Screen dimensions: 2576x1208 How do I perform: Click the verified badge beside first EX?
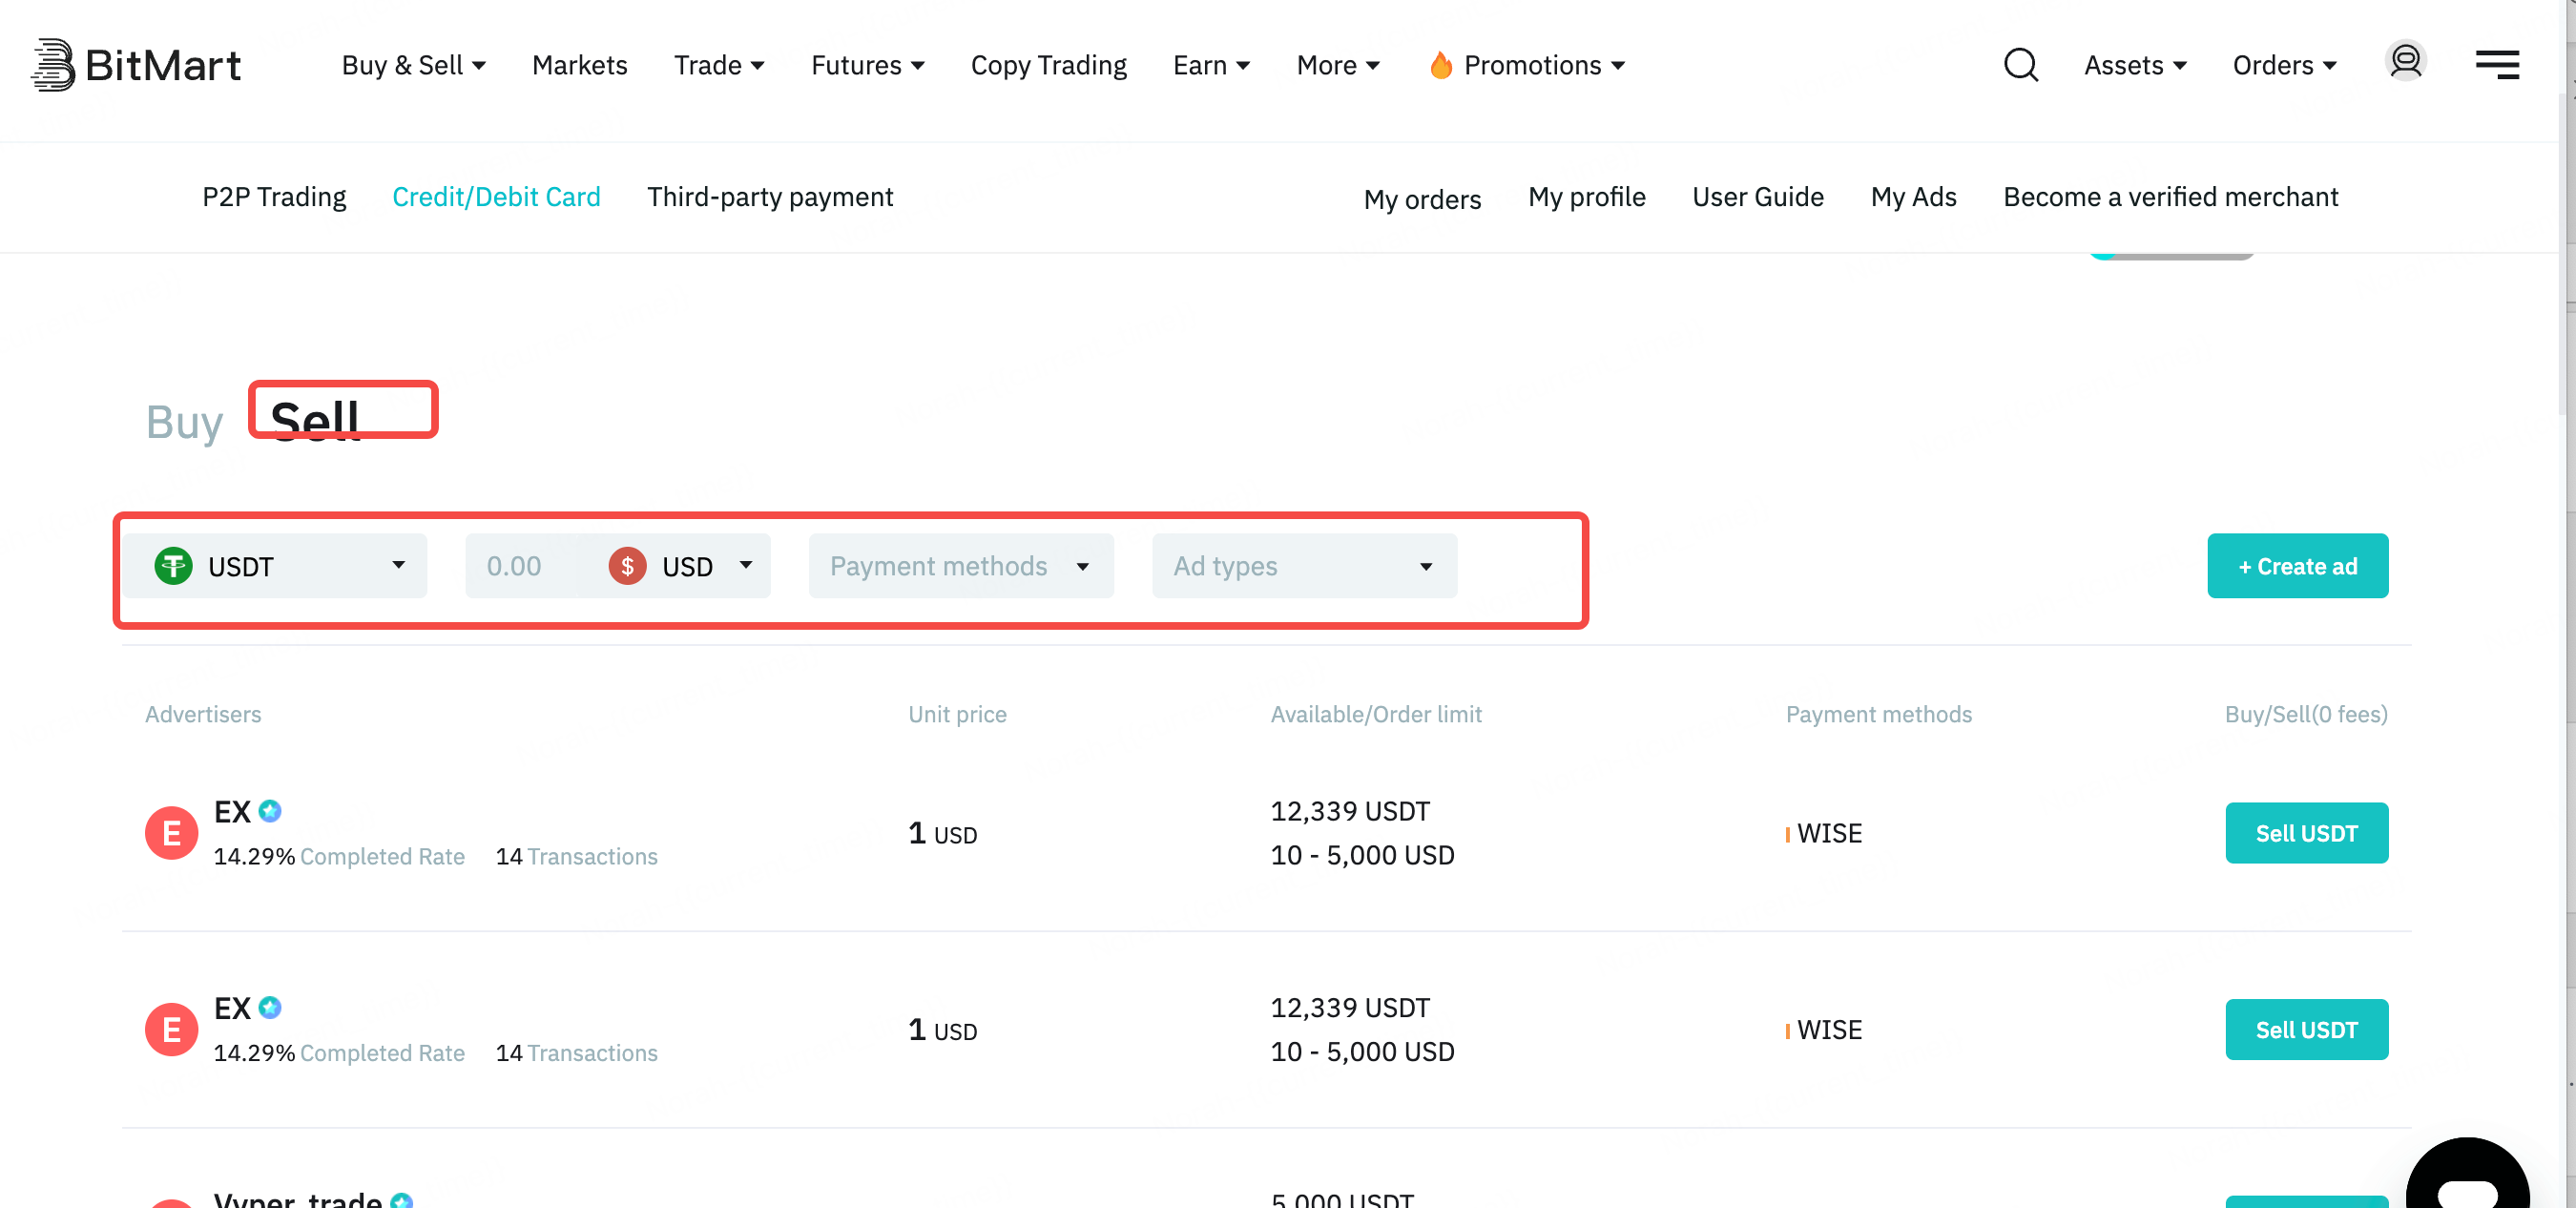(x=270, y=811)
